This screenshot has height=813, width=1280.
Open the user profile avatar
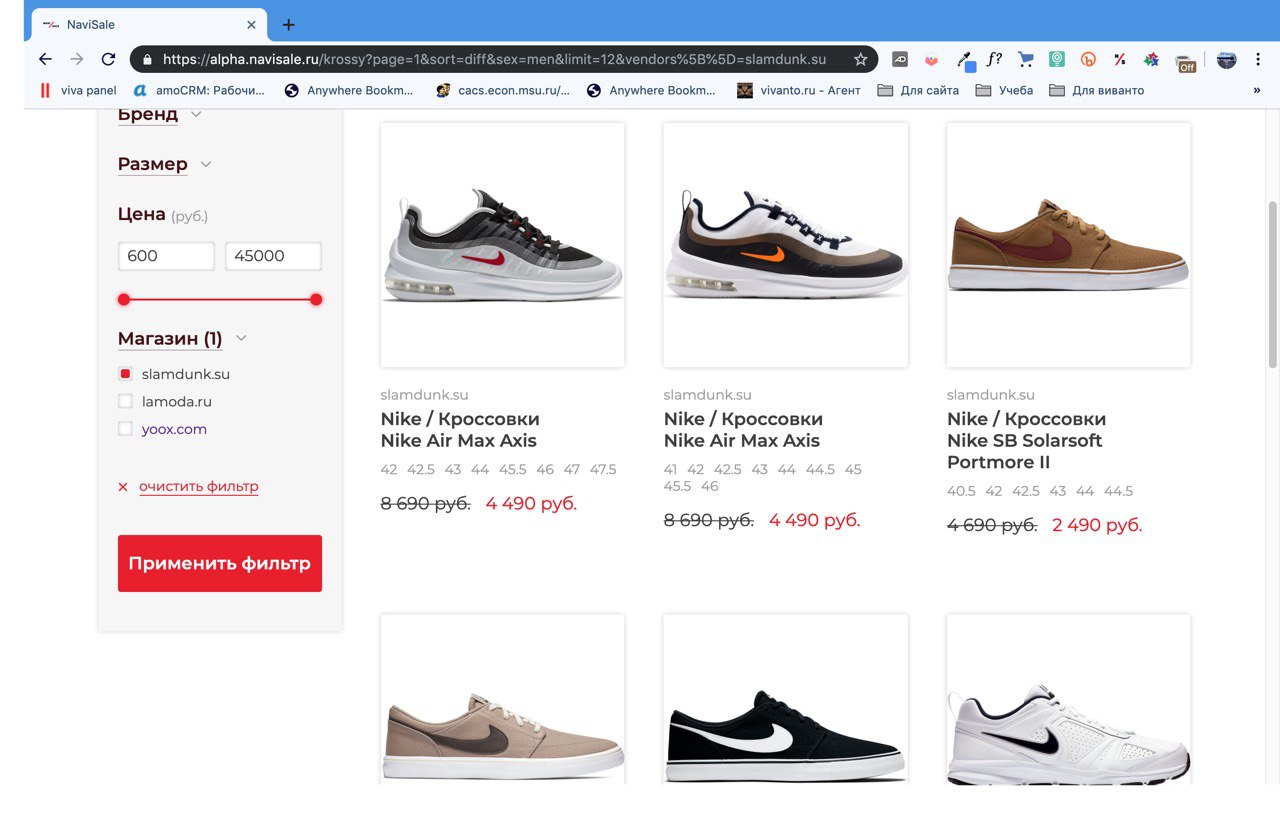[x=1227, y=59]
